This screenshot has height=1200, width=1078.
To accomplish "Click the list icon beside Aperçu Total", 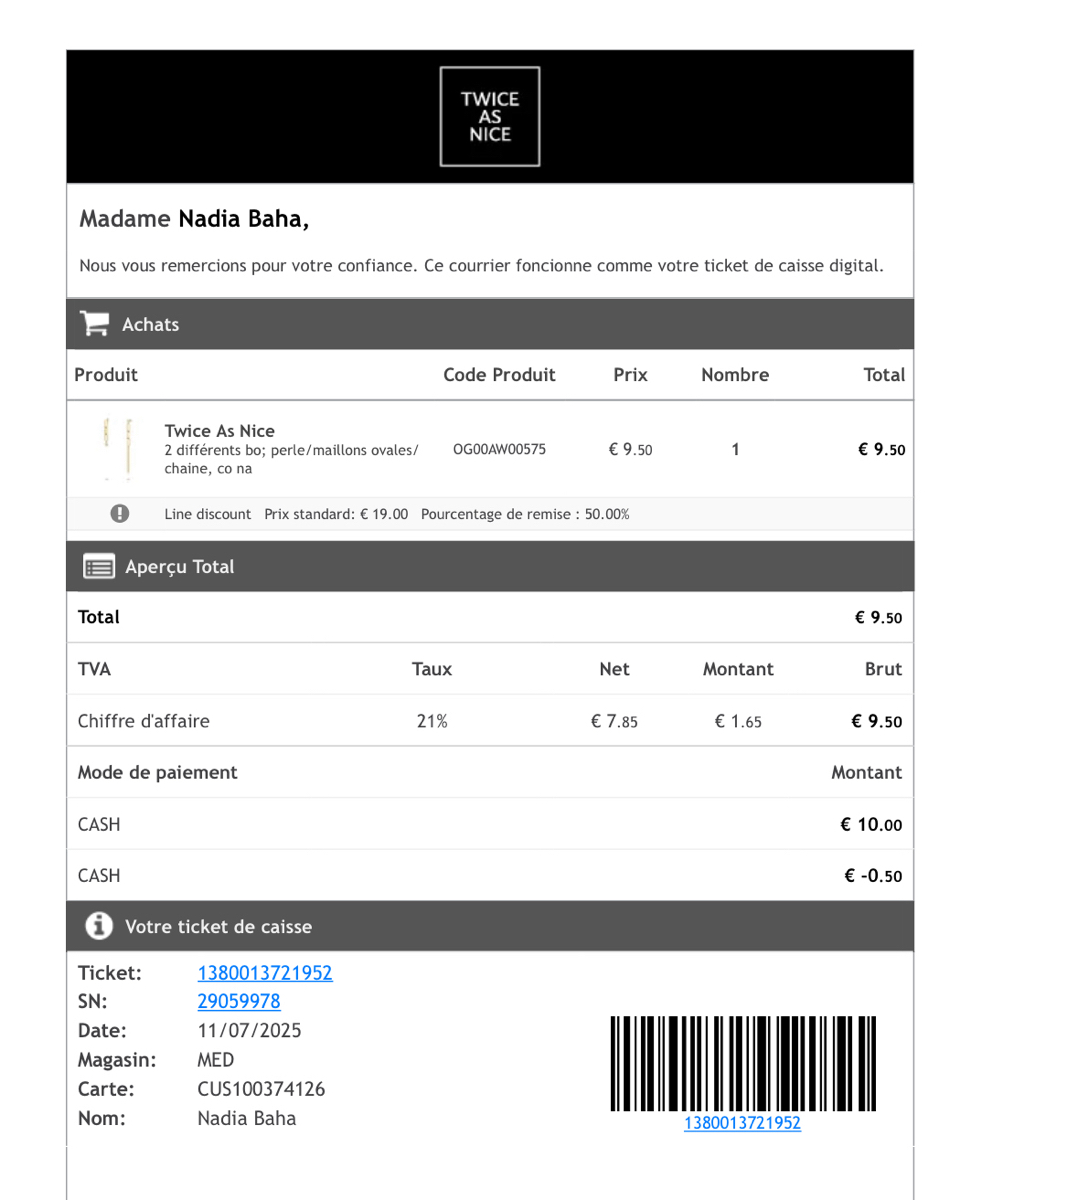I will pos(99,567).
